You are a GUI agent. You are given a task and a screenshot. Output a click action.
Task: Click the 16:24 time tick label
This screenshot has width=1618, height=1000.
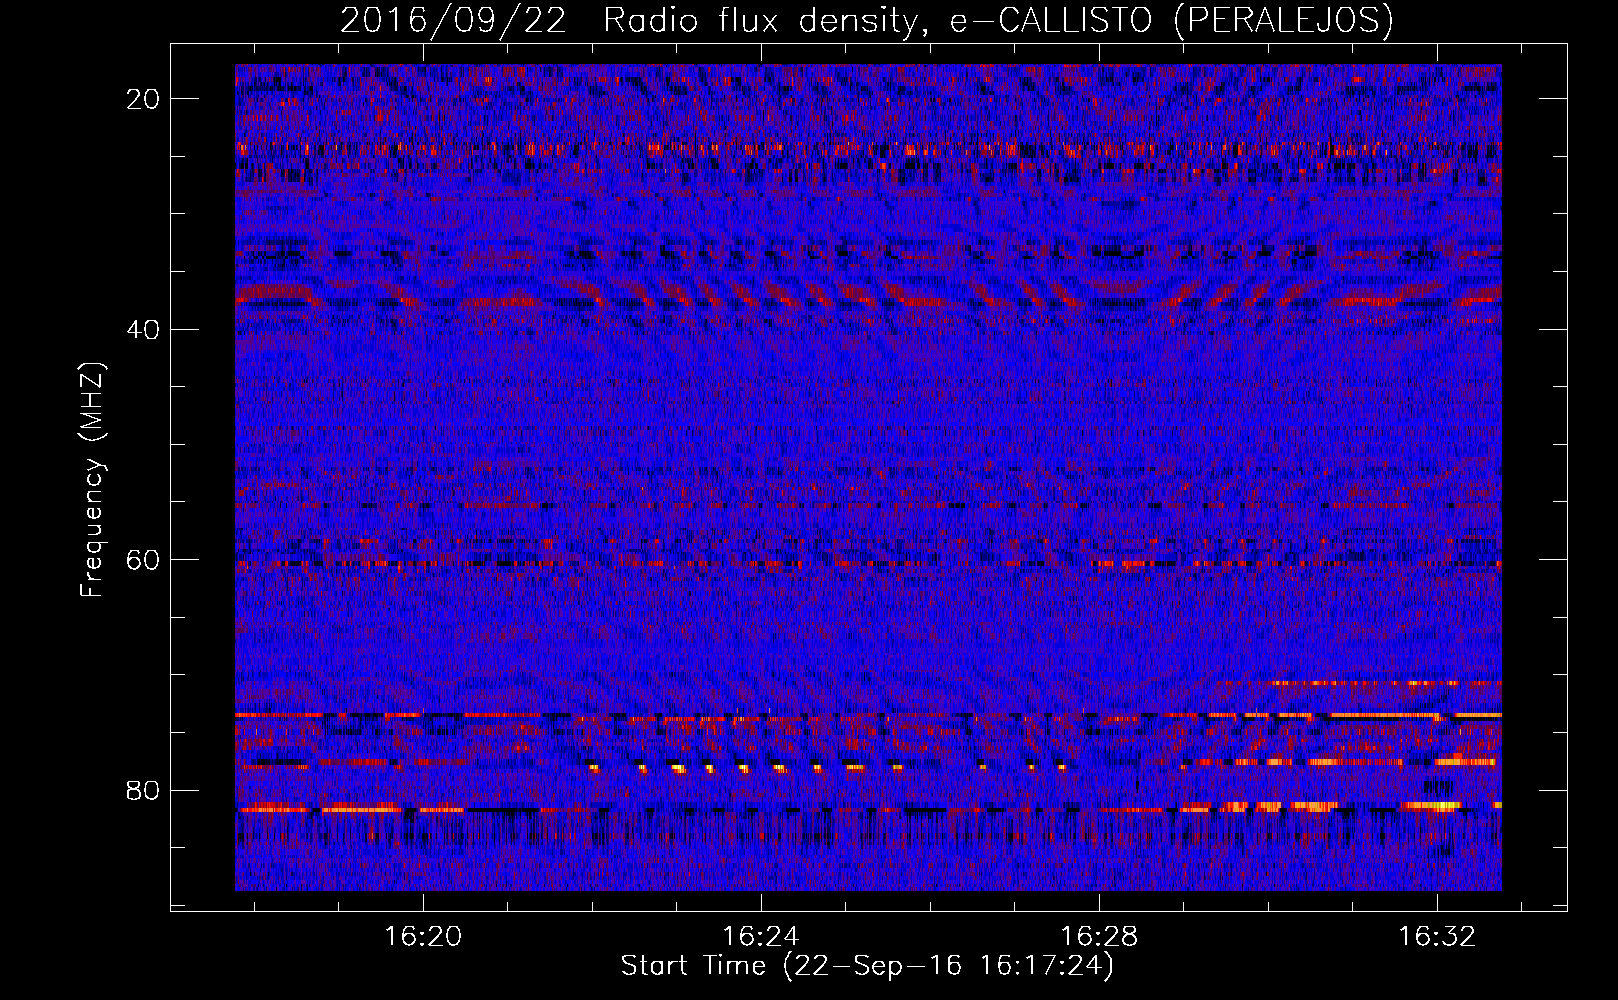(761, 936)
